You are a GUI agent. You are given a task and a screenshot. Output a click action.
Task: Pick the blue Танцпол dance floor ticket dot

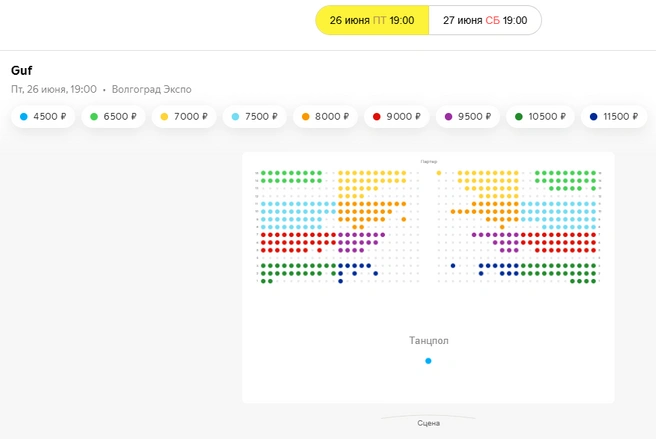click(428, 361)
